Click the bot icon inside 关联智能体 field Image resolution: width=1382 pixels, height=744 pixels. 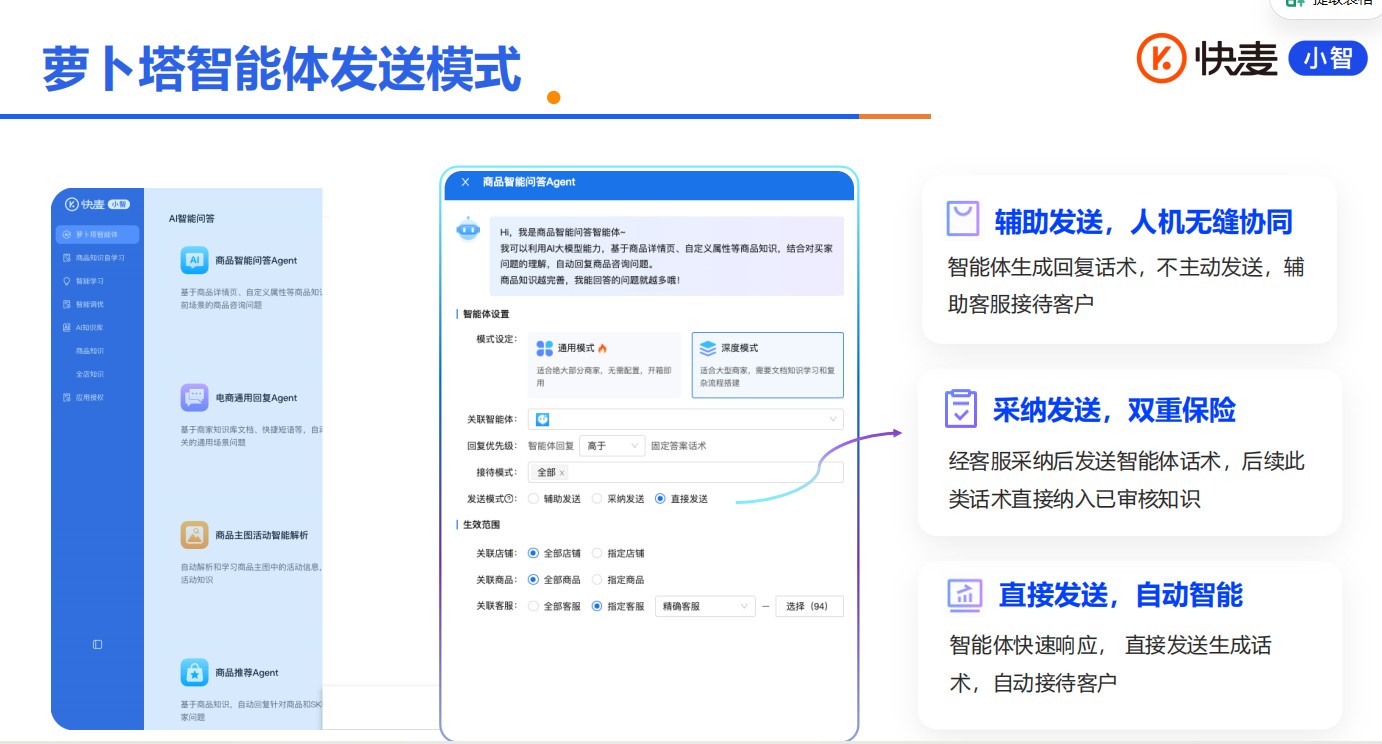pyautogui.click(x=542, y=419)
